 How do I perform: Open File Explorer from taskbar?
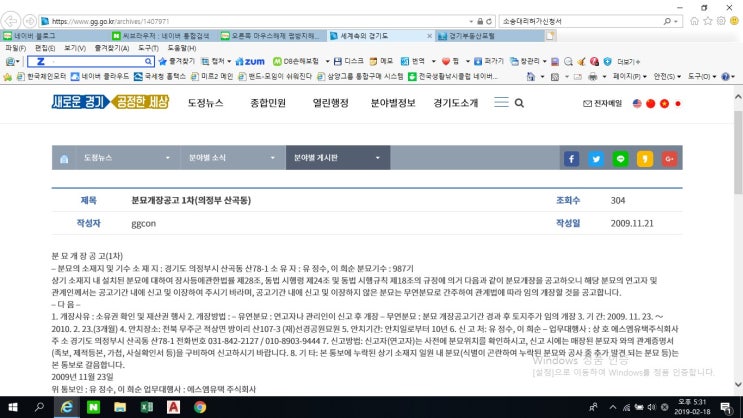pyautogui.click(x=120, y=407)
